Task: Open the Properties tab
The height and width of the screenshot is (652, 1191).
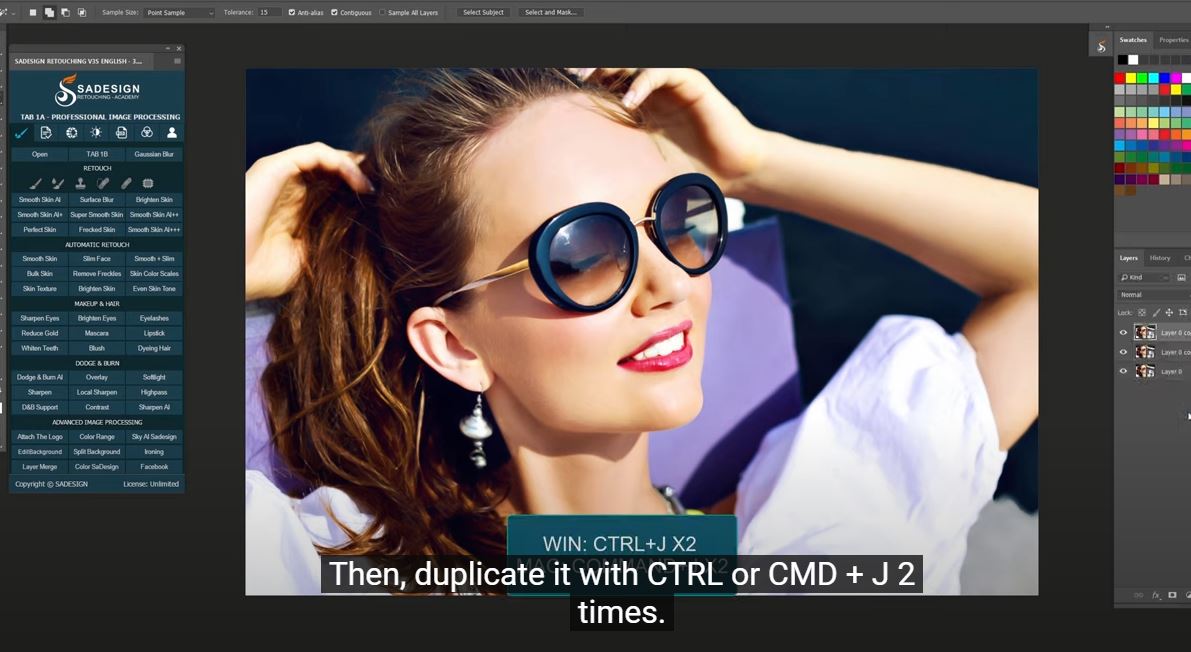Action: [x=1173, y=40]
